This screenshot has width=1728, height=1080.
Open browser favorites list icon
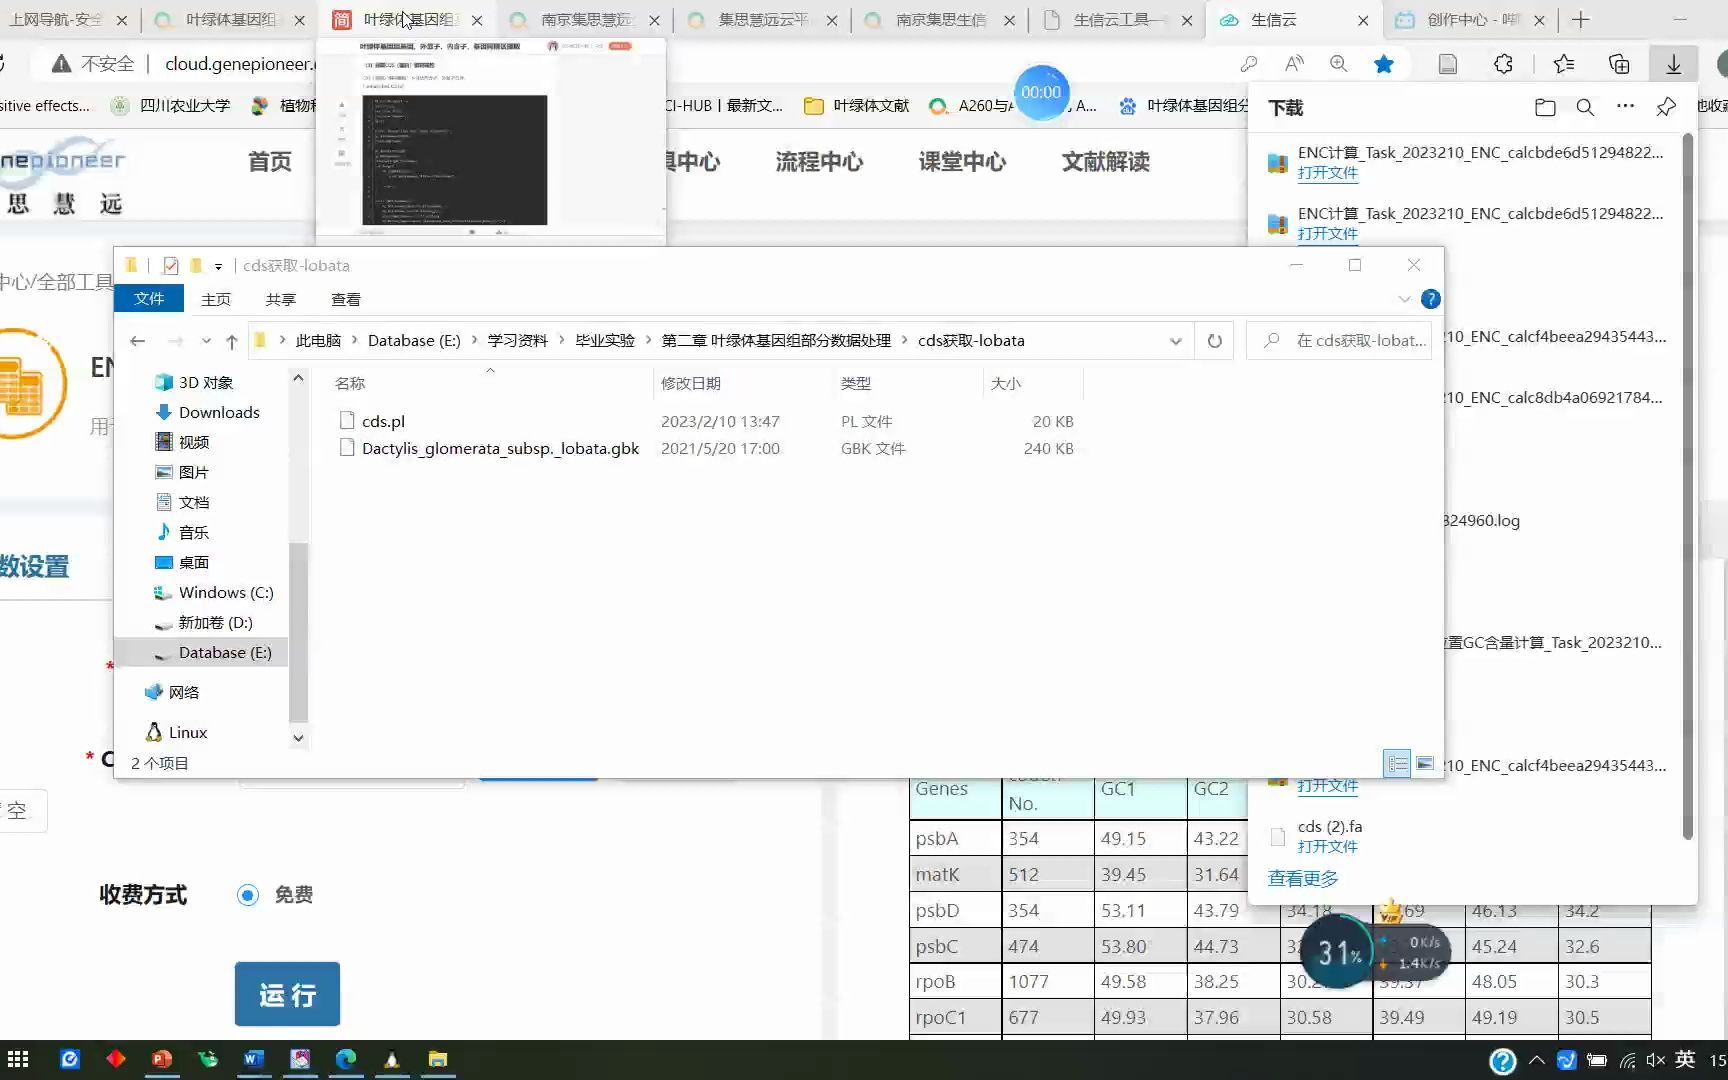[x=1564, y=64]
